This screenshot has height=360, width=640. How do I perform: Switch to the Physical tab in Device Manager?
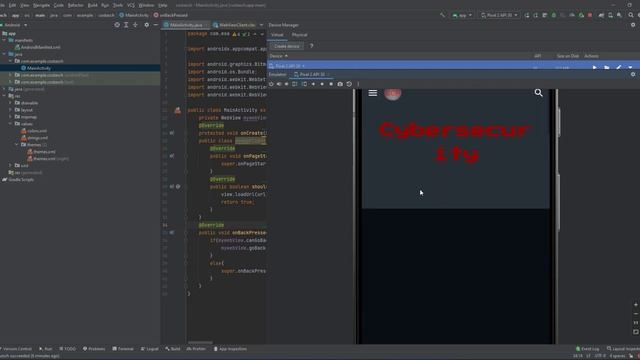point(299,35)
